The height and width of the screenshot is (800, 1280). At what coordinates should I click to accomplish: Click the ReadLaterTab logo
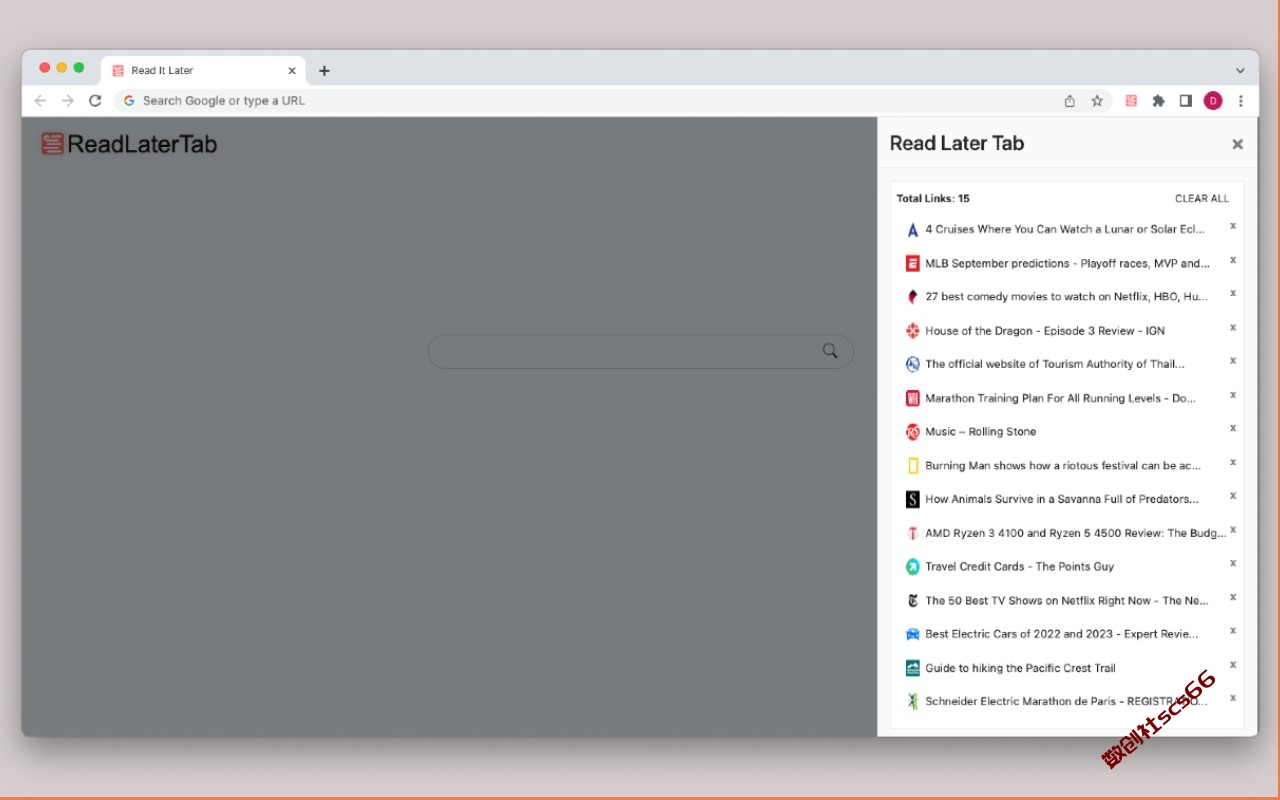point(129,144)
